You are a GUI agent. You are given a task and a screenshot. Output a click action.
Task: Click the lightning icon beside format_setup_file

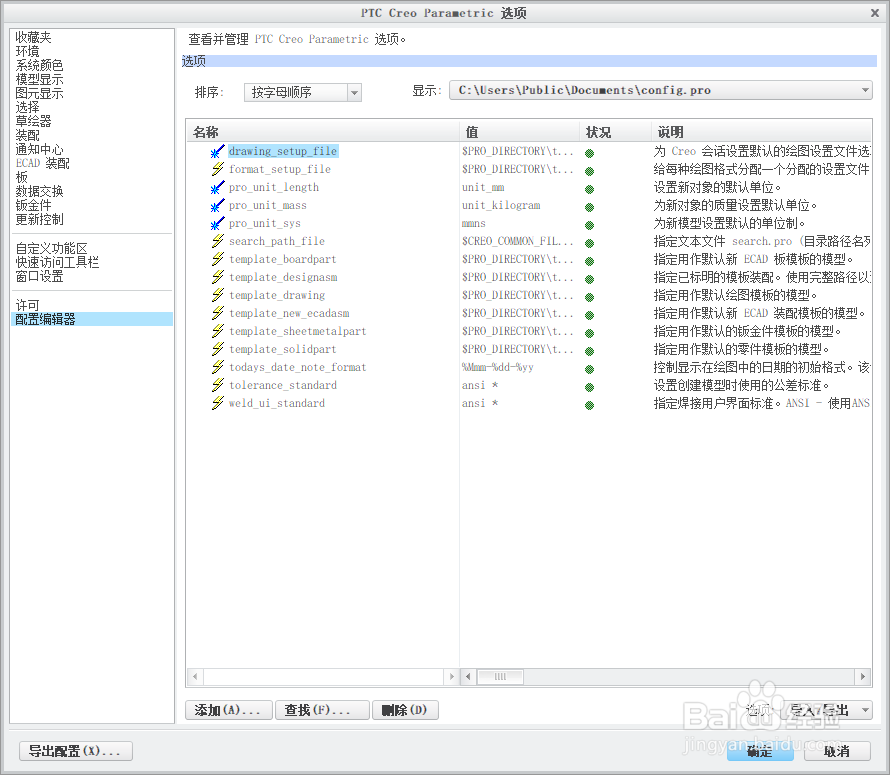click(217, 169)
